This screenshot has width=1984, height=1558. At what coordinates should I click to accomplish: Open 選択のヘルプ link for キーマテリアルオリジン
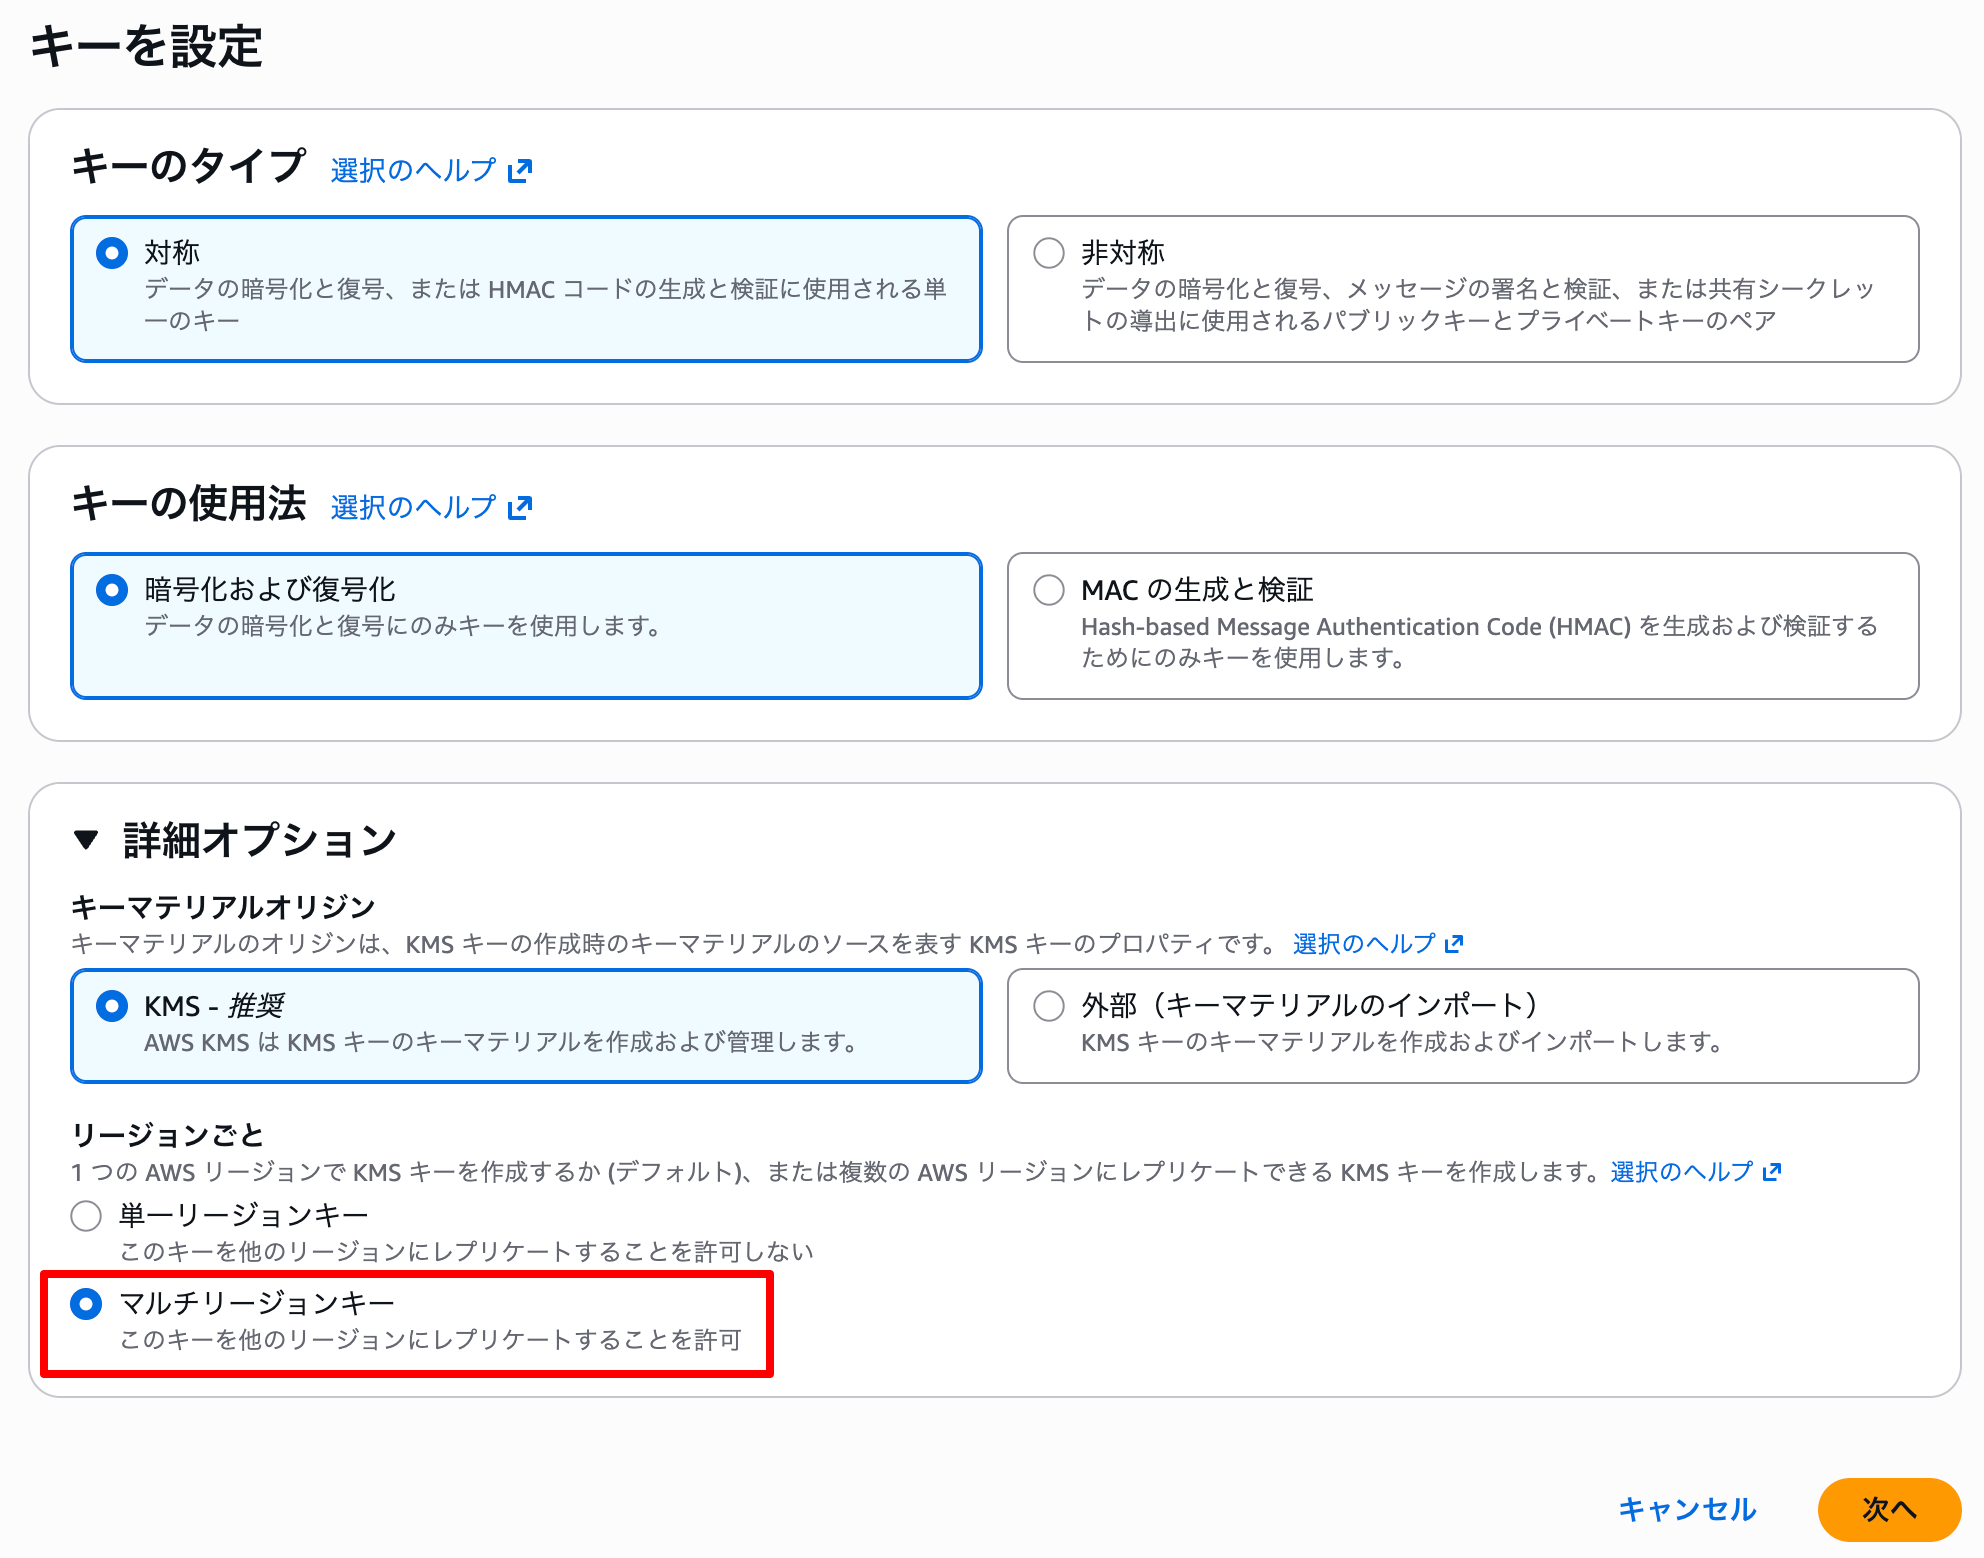click(x=1364, y=944)
